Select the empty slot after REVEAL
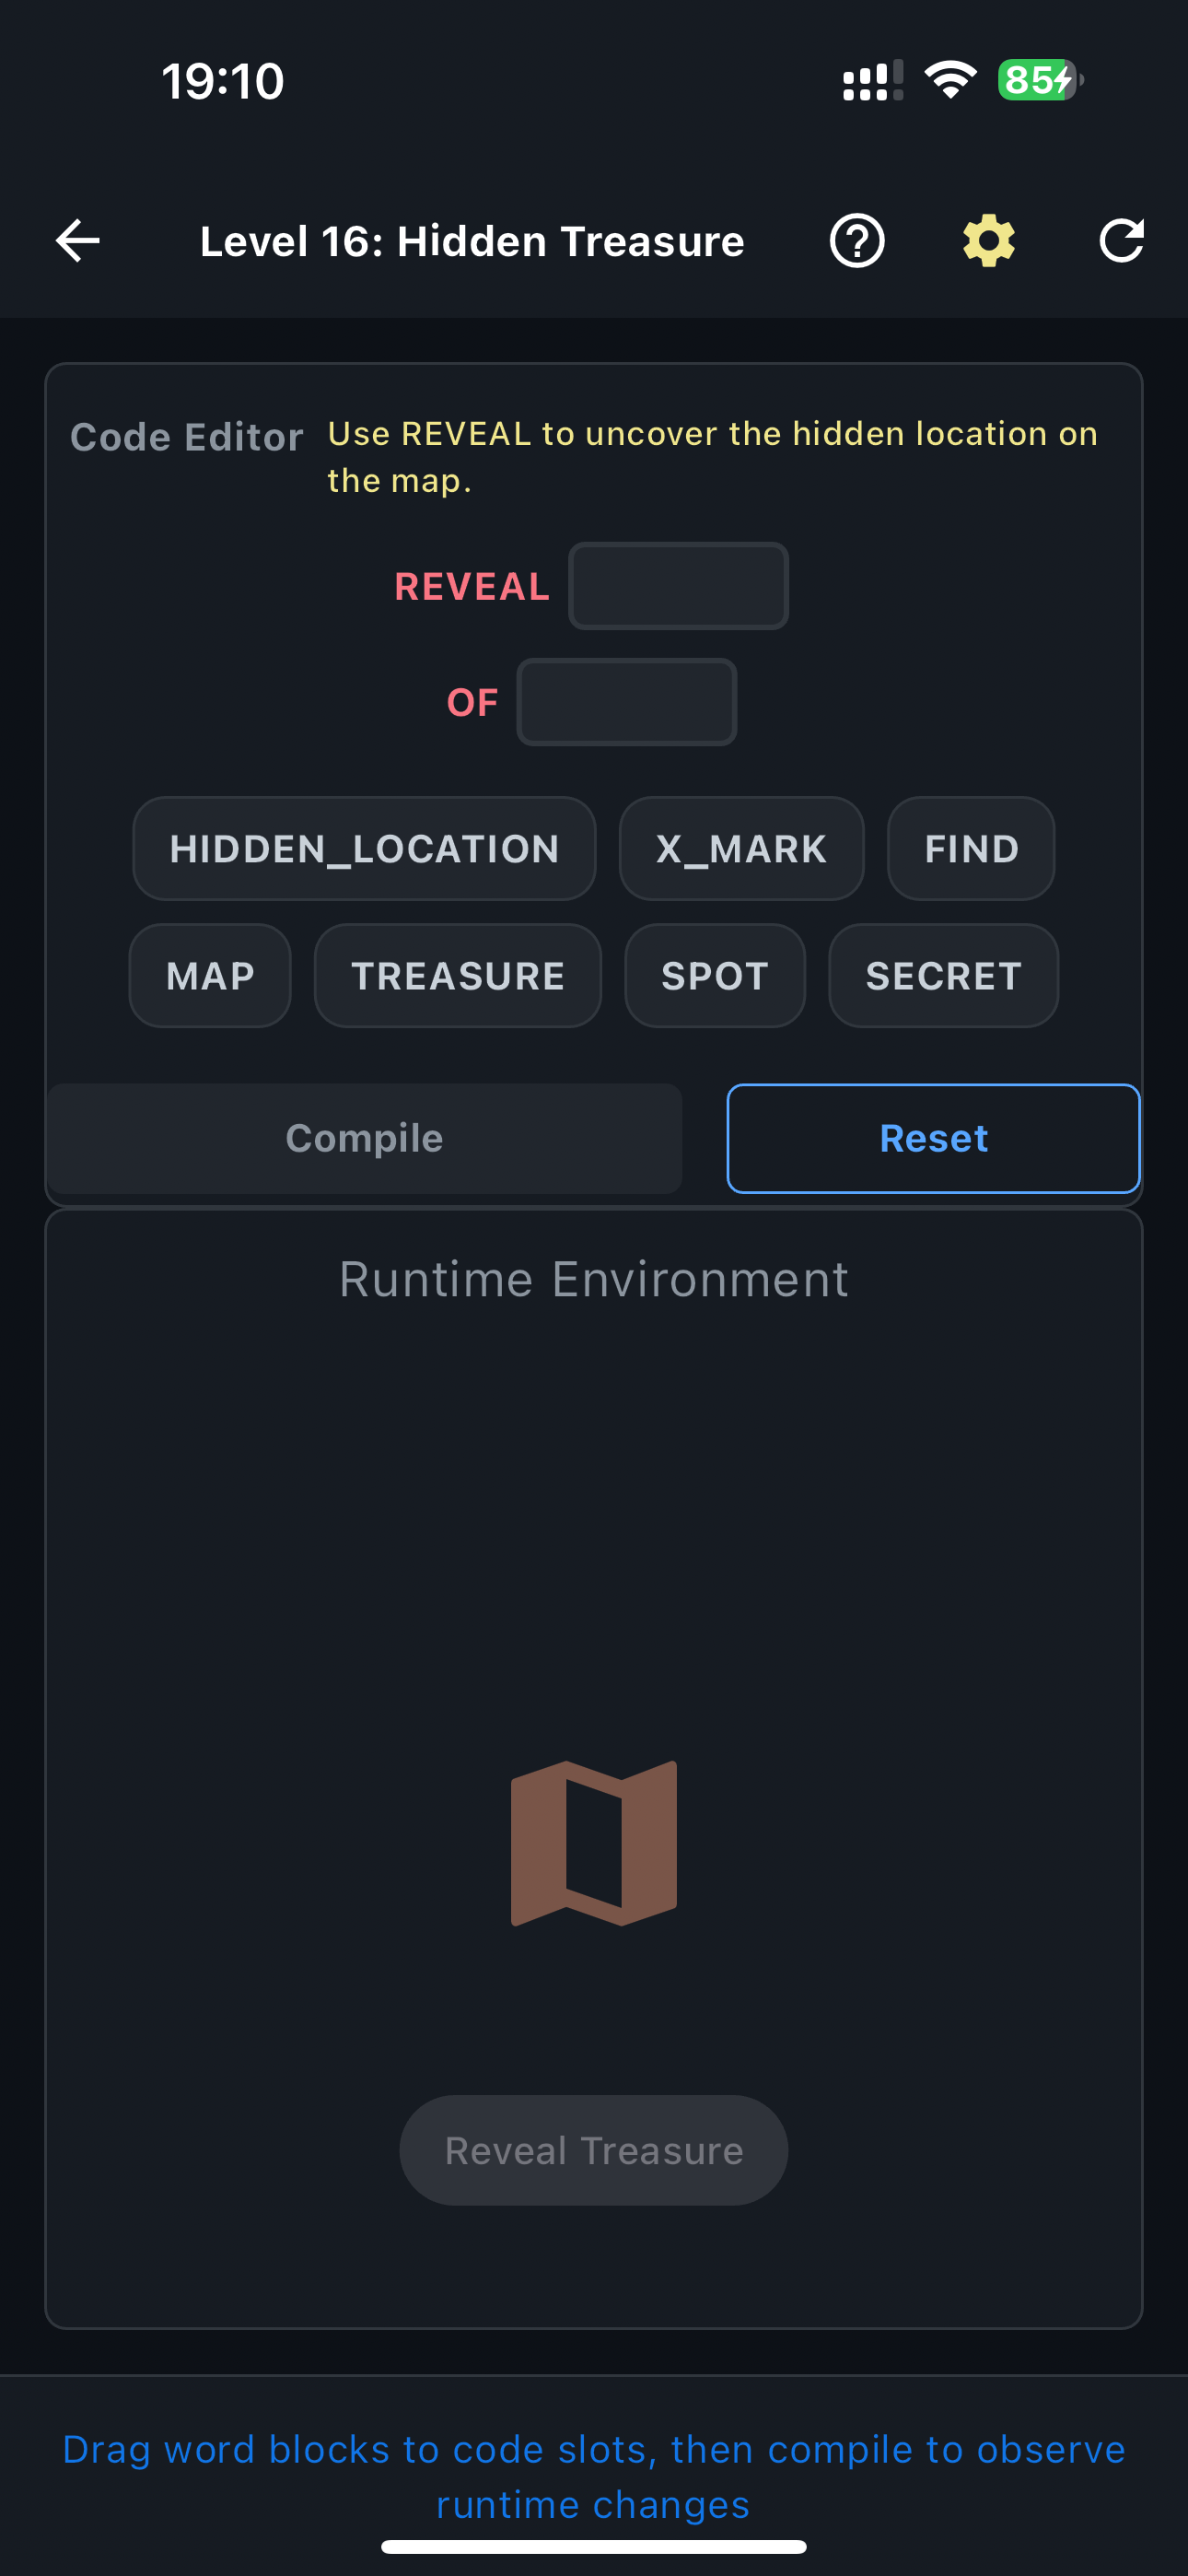1188x2576 pixels. 678,586
